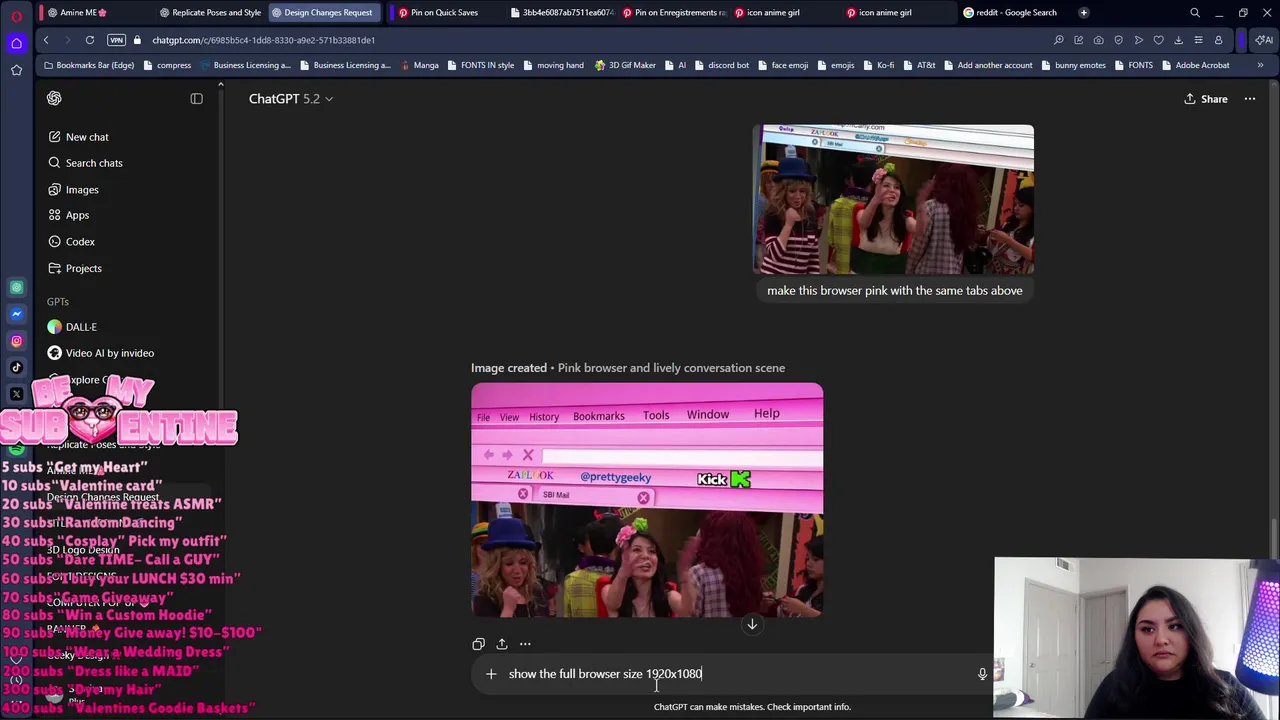This screenshot has width=1280, height=720.
Task: Open the compress bookmark
Action: [x=167, y=65]
